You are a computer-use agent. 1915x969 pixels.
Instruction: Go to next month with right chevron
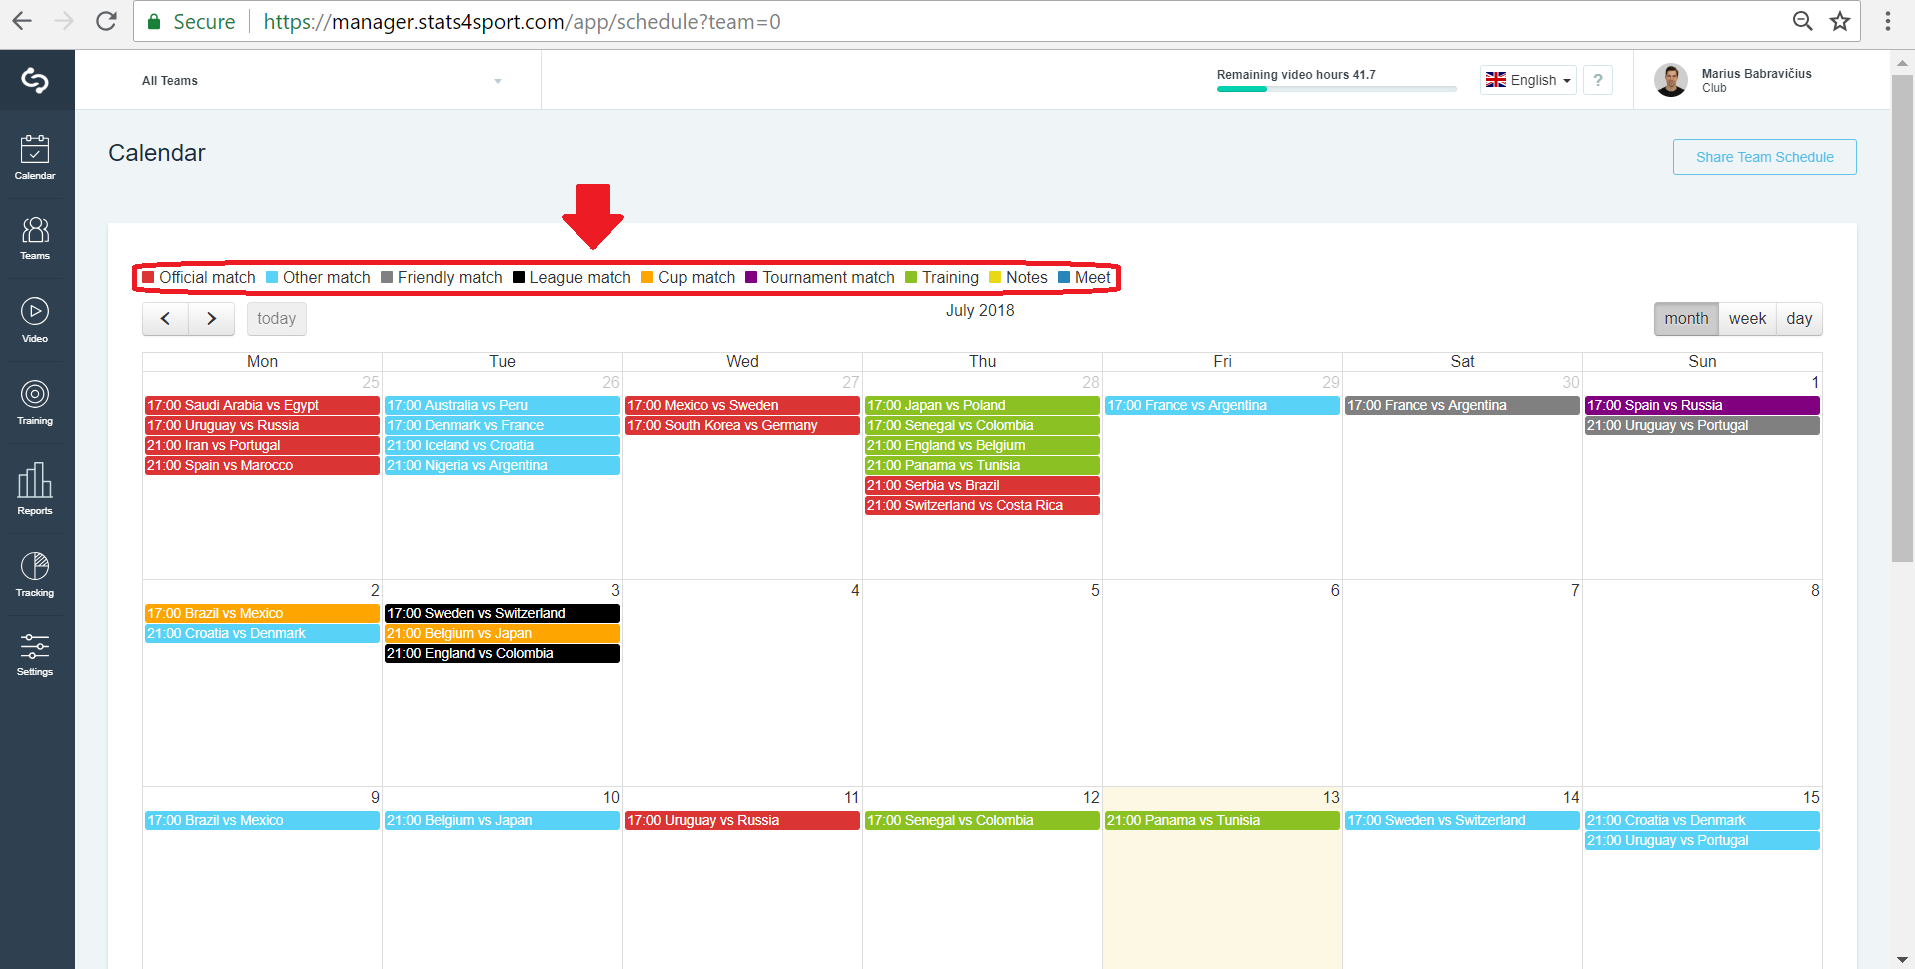211,319
